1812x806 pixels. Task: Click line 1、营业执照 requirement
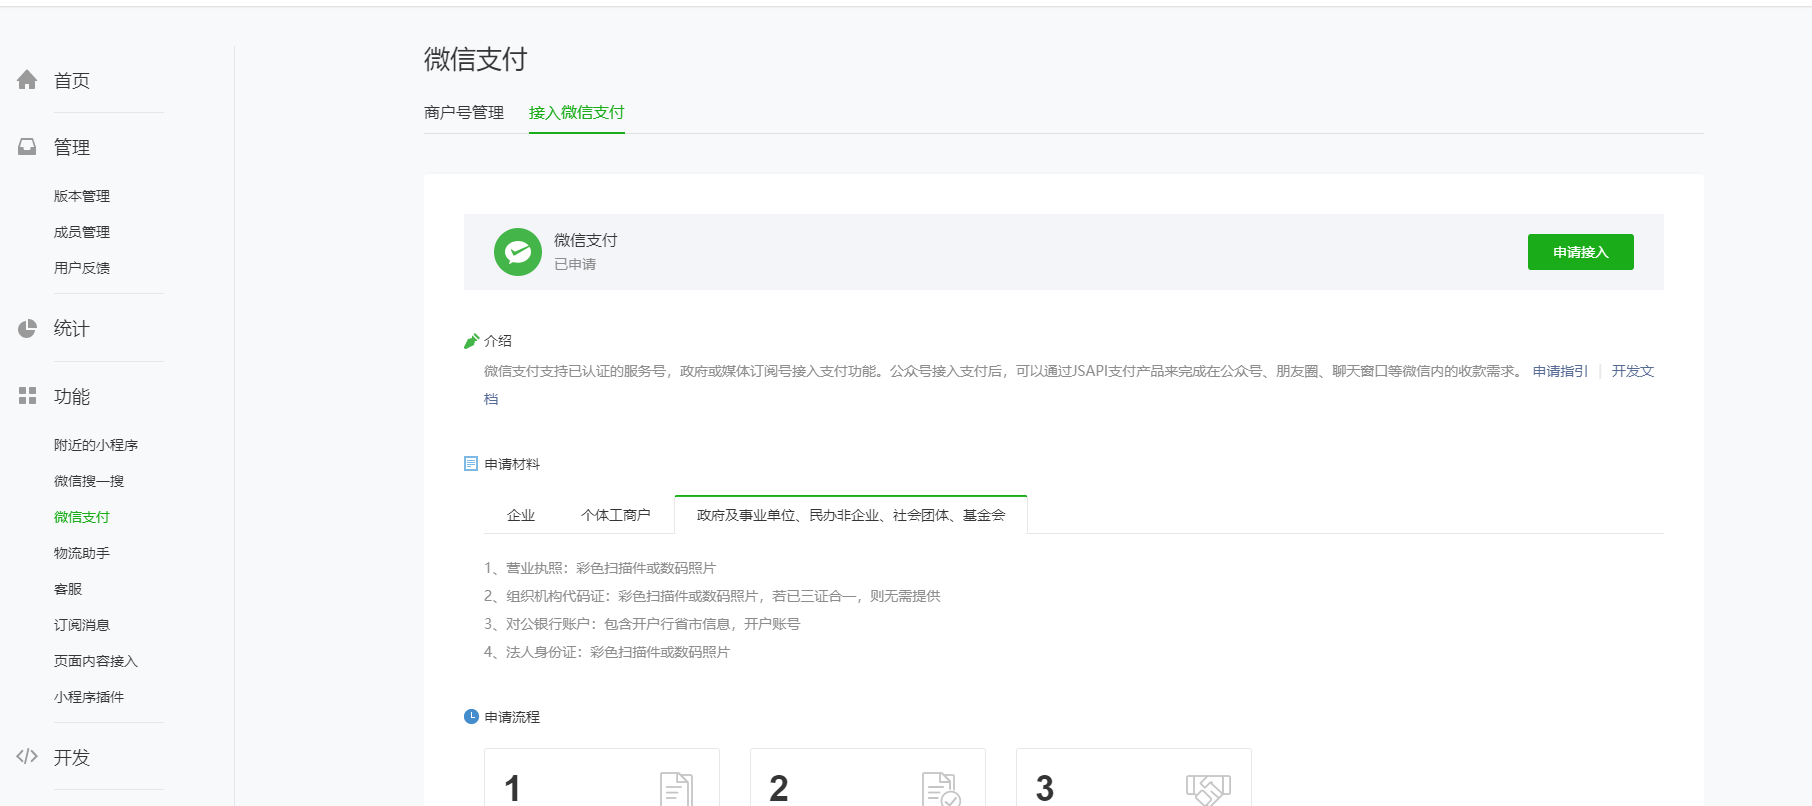(x=600, y=568)
